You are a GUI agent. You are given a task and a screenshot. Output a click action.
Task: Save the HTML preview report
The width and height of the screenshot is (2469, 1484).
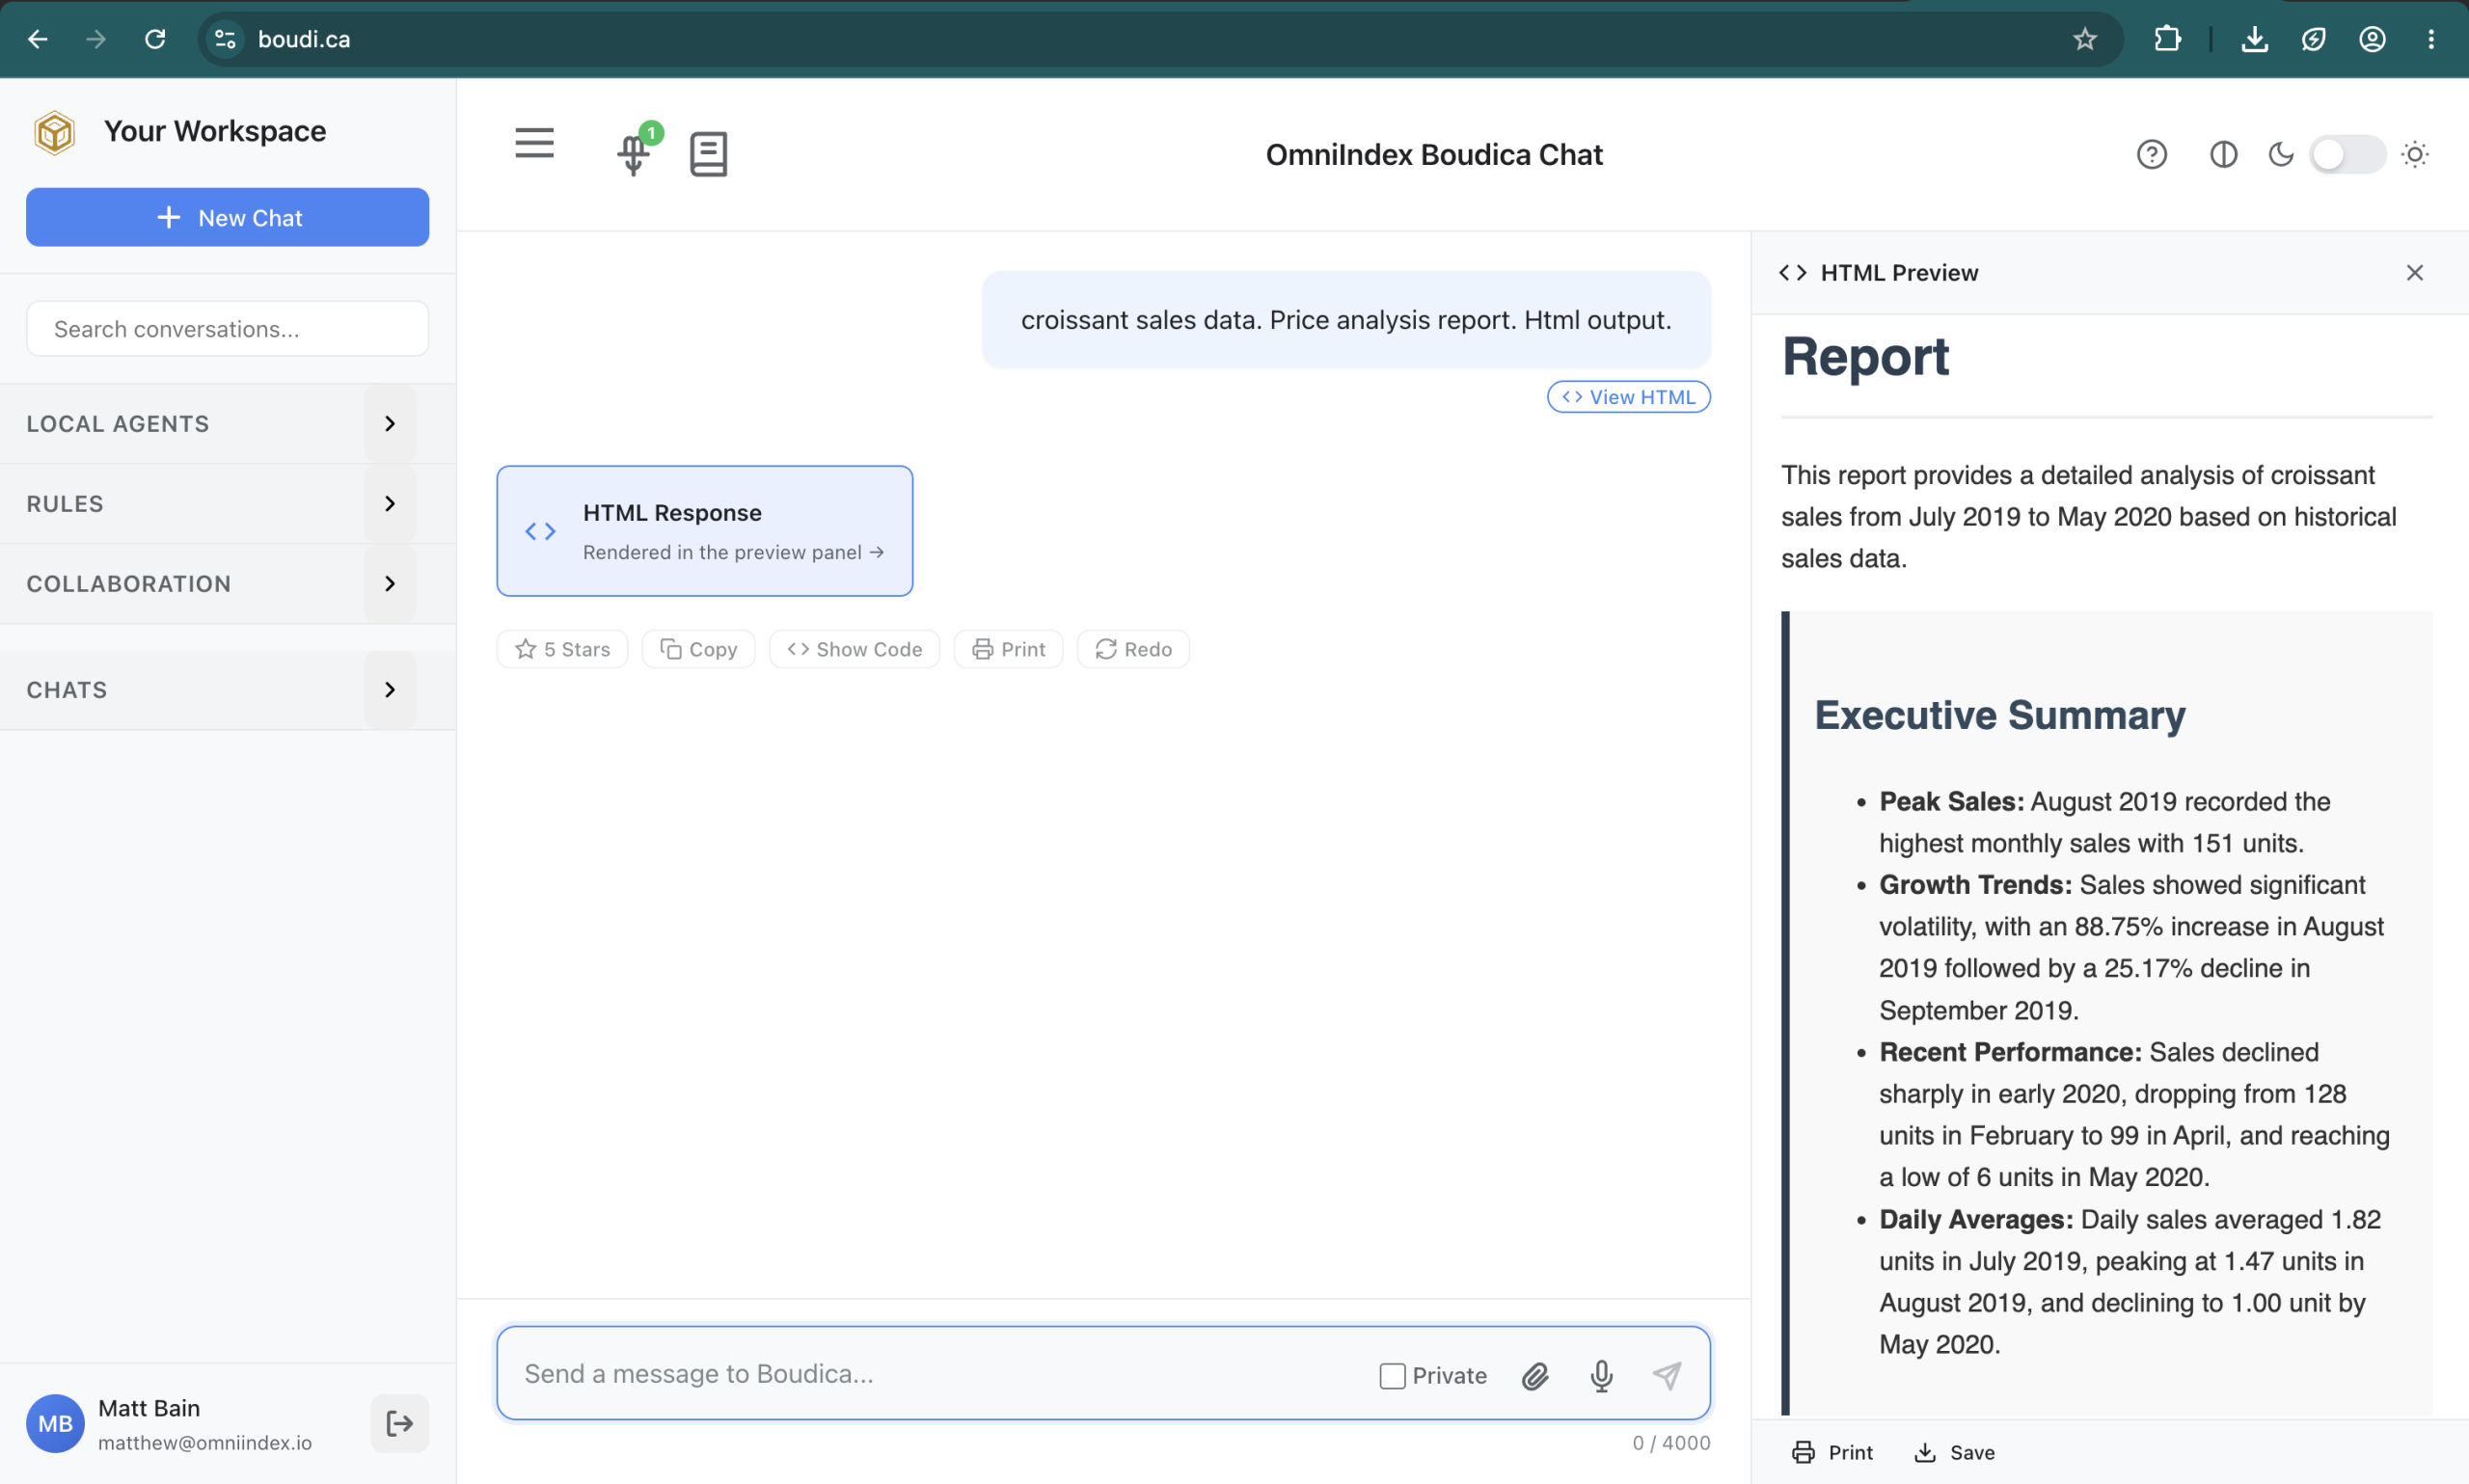[1954, 1452]
